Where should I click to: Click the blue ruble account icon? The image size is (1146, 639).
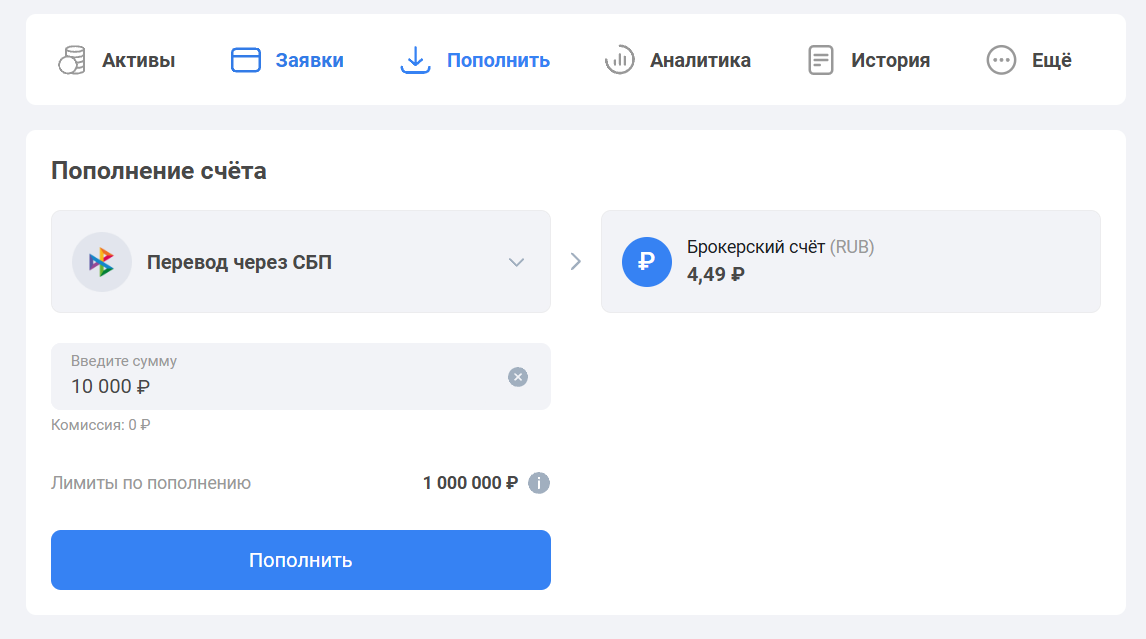[x=647, y=262]
